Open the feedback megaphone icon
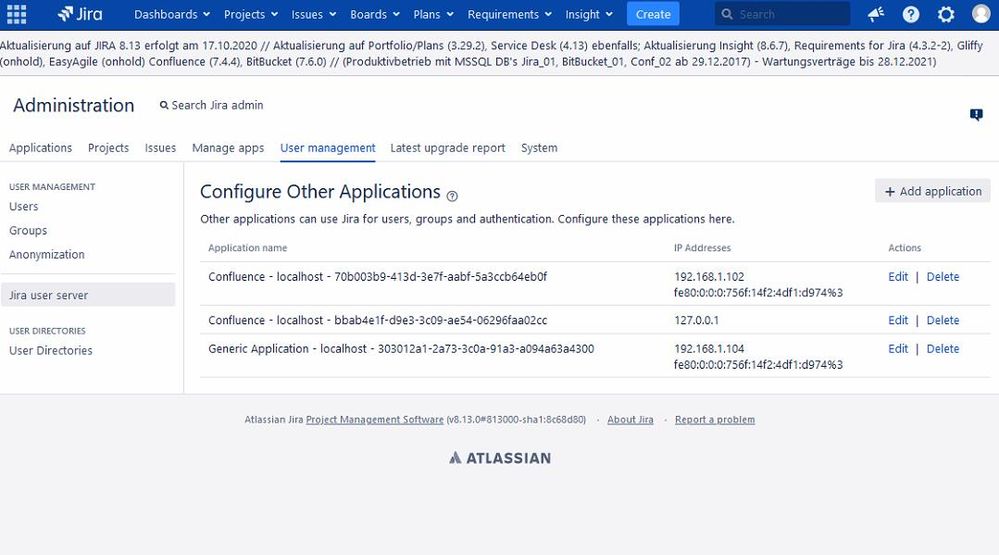 coord(876,14)
